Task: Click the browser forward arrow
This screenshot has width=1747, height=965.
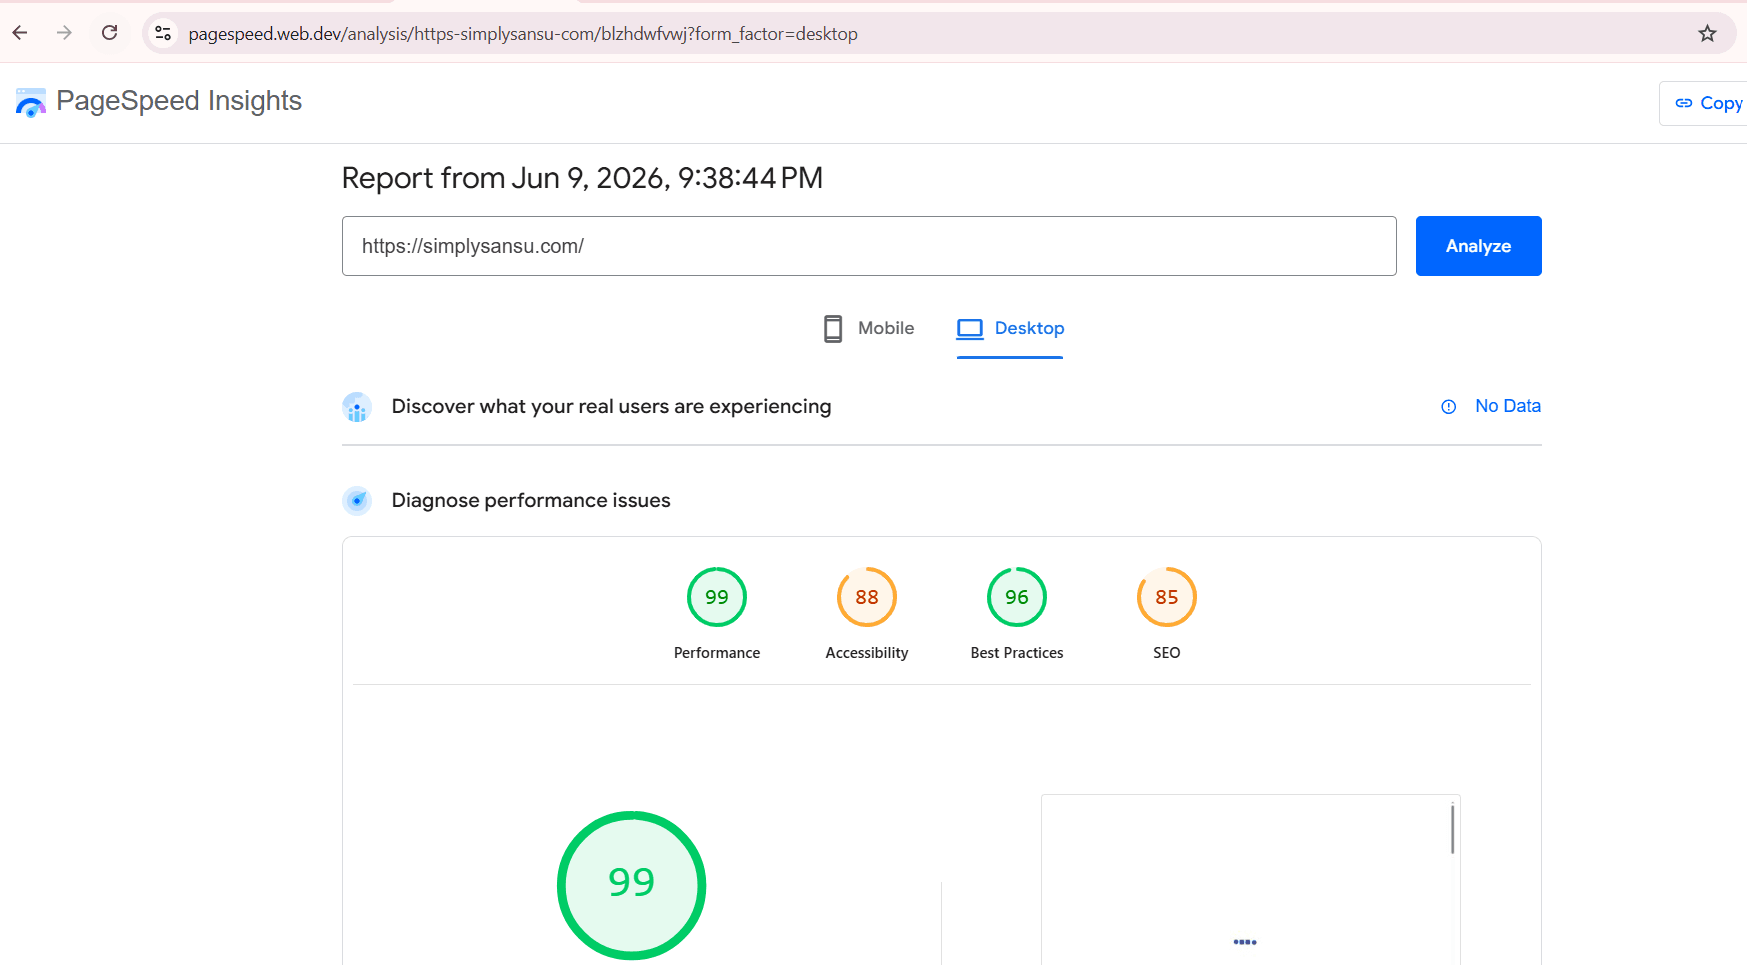Action: click(65, 33)
